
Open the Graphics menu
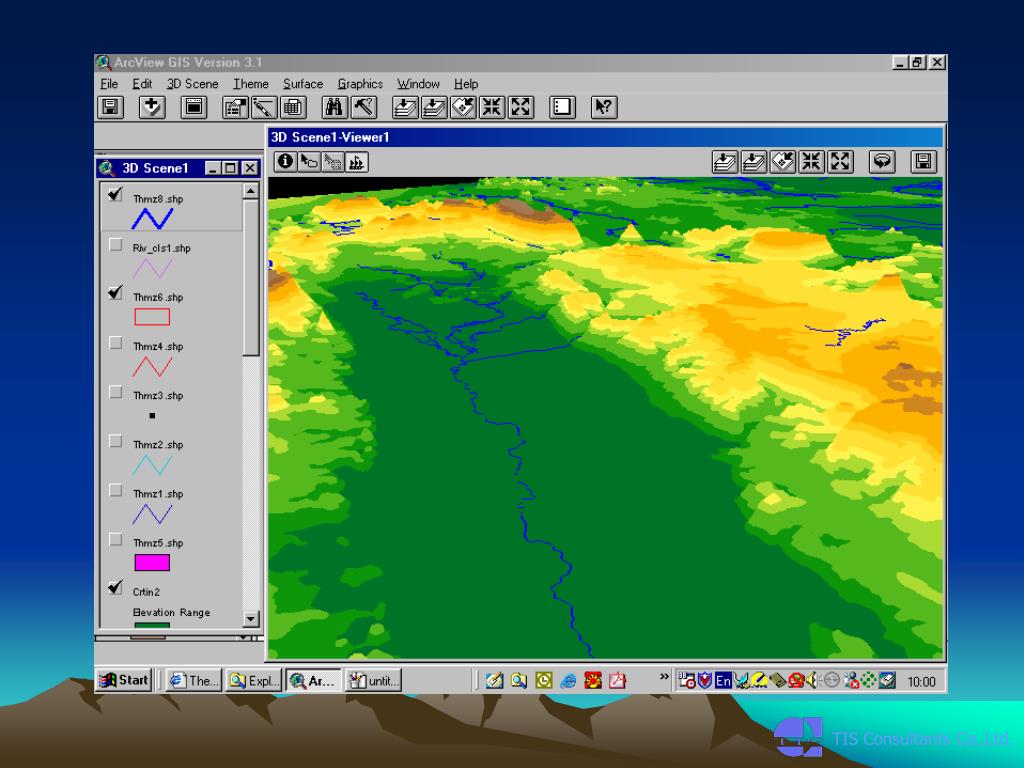[360, 84]
